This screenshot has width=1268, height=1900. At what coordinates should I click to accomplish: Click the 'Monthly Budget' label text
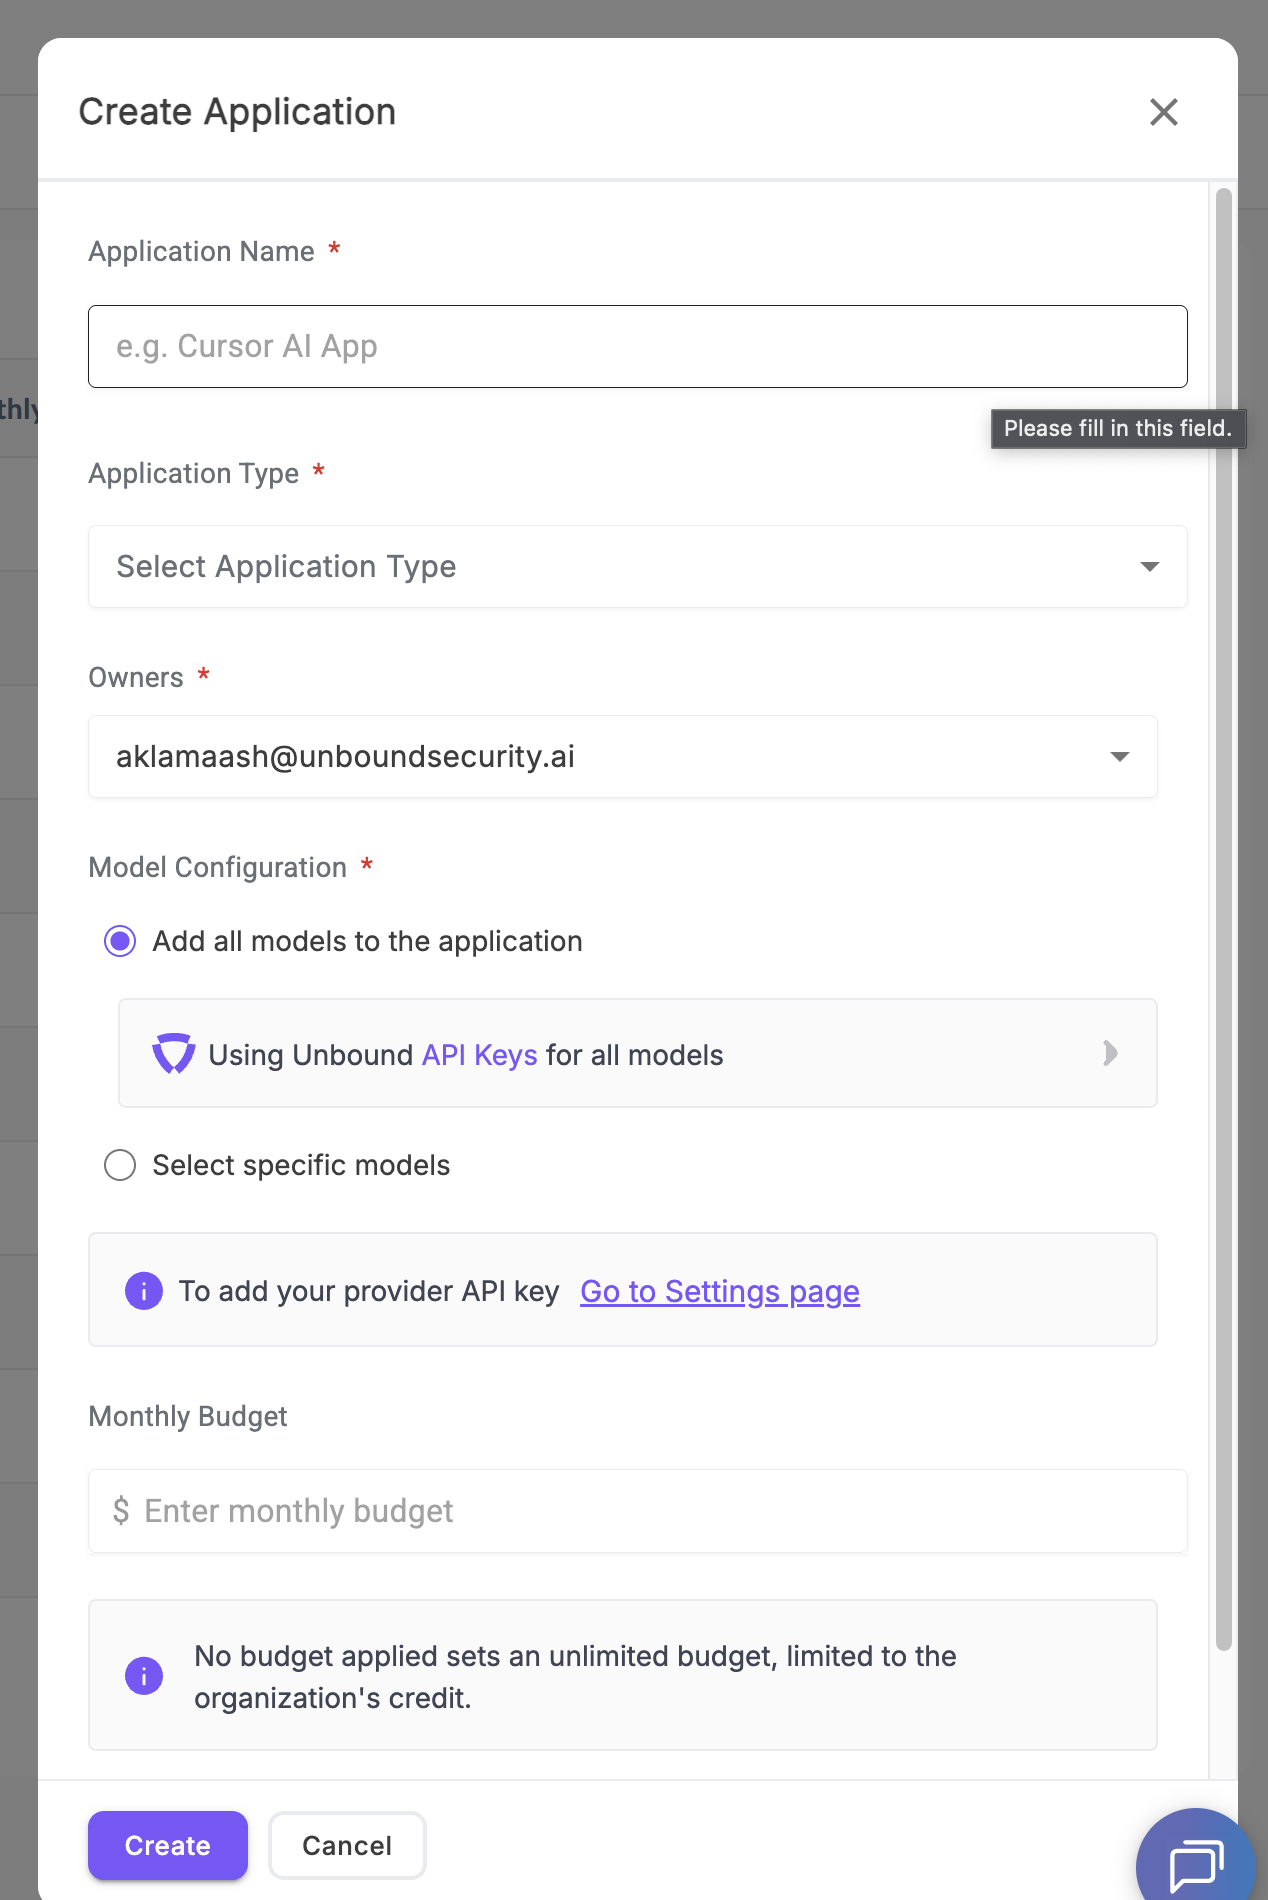pyautogui.click(x=188, y=1416)
